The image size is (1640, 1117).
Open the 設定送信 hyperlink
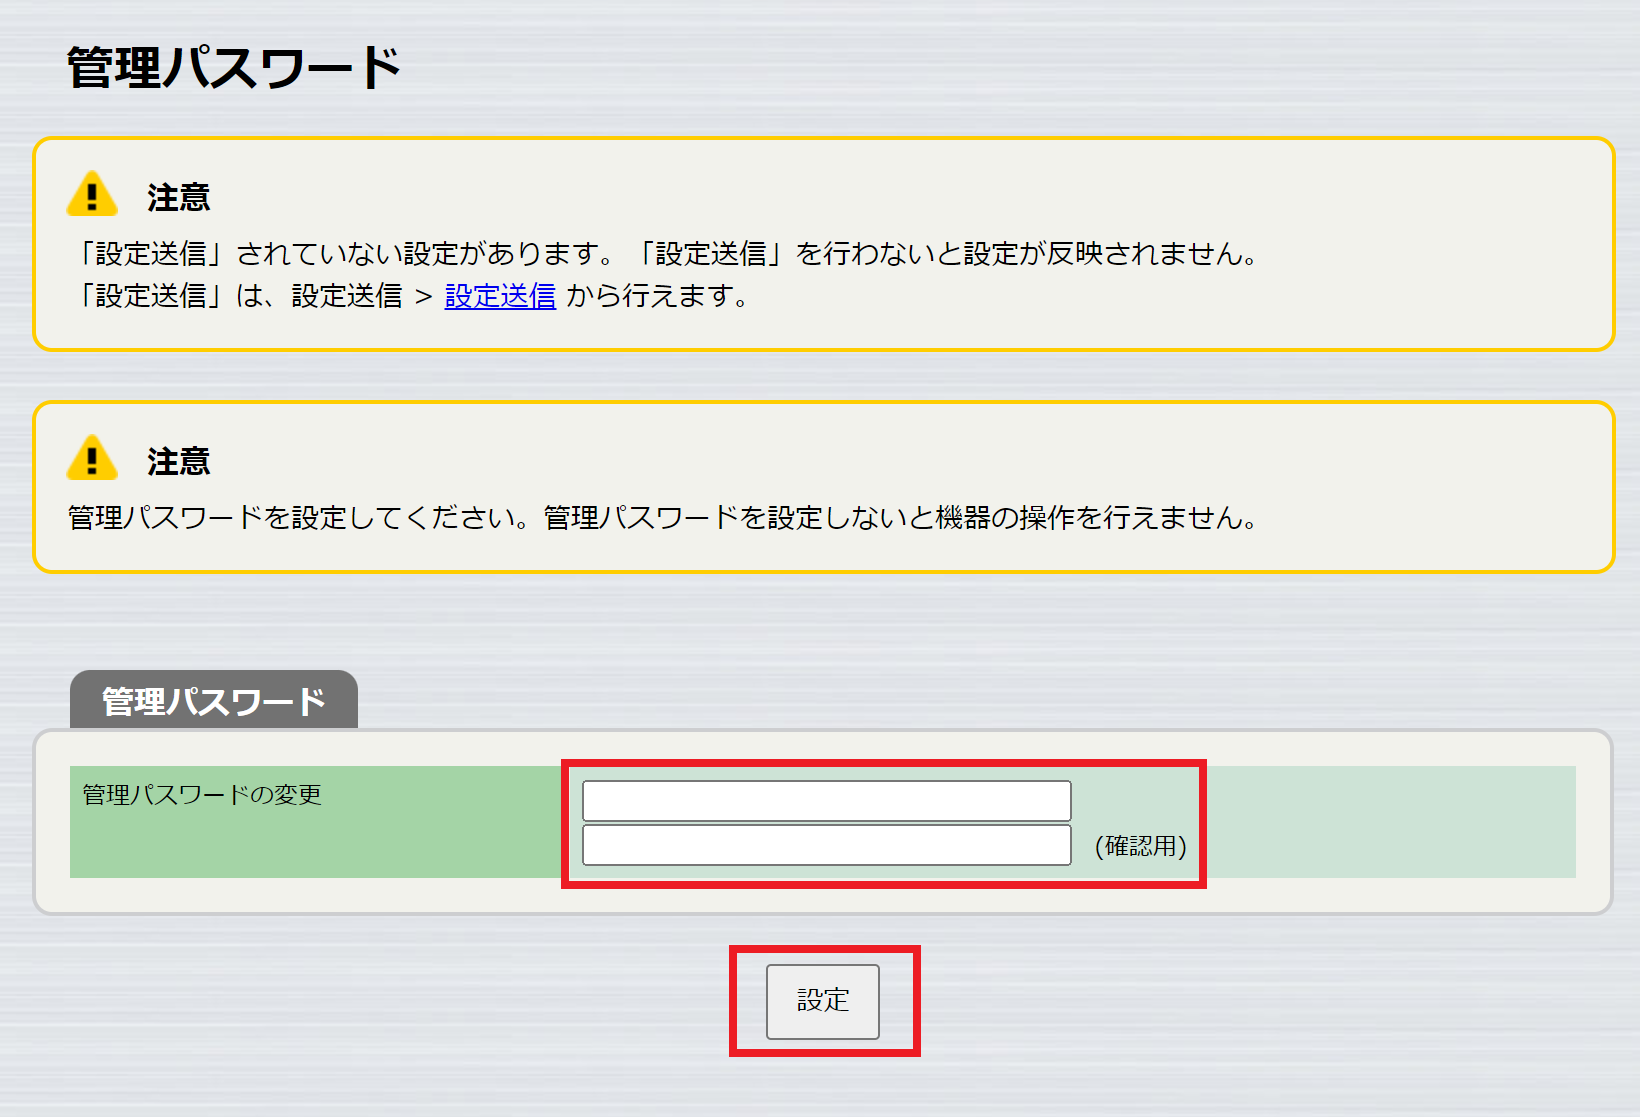tap(500, 296)
